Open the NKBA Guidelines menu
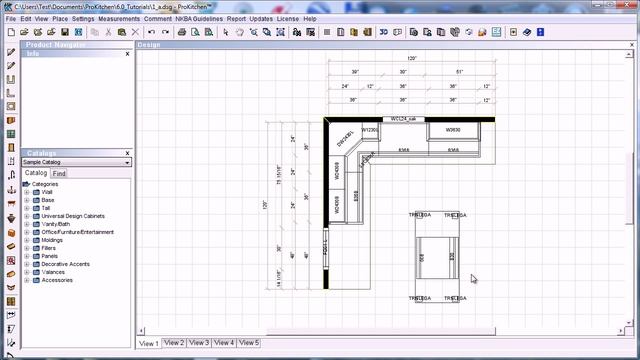The height and width of the screenshot is (360, 640). click(199, 19)
